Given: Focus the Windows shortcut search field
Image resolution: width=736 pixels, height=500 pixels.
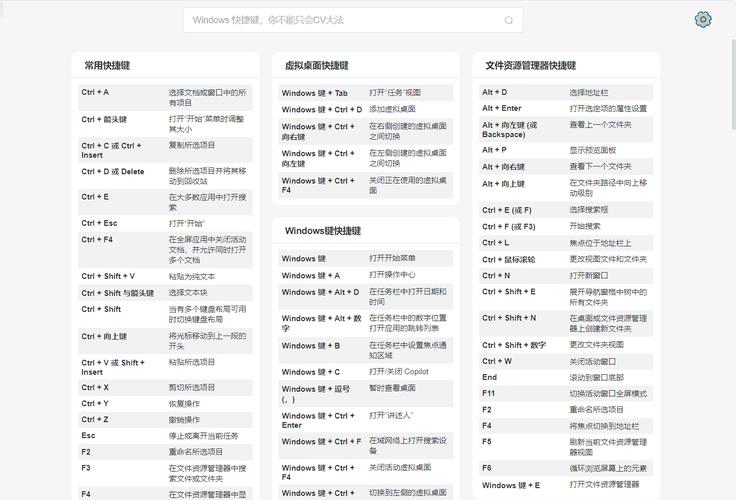Looking at the screenshot, I should point(353,20).
